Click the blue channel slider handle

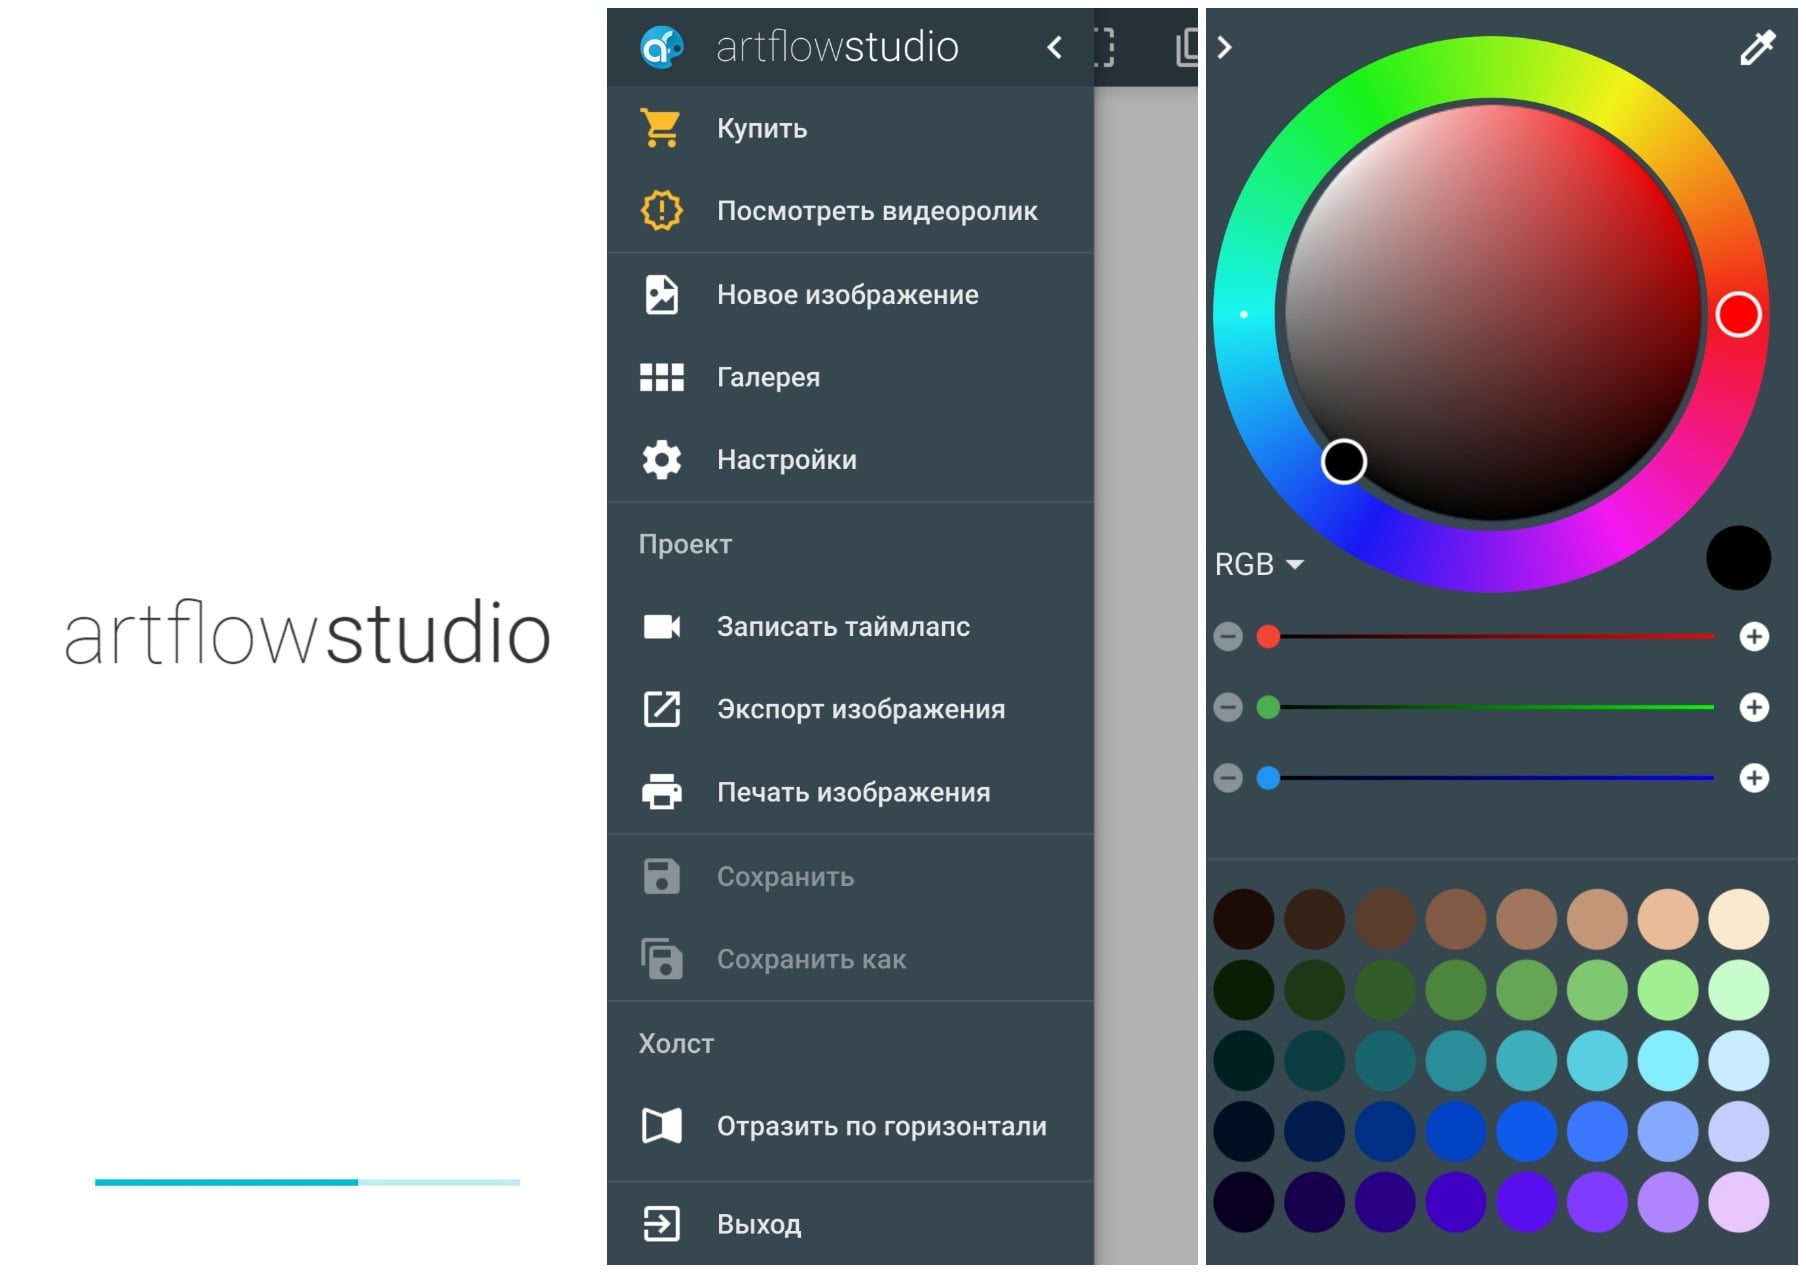point(1268,778)
